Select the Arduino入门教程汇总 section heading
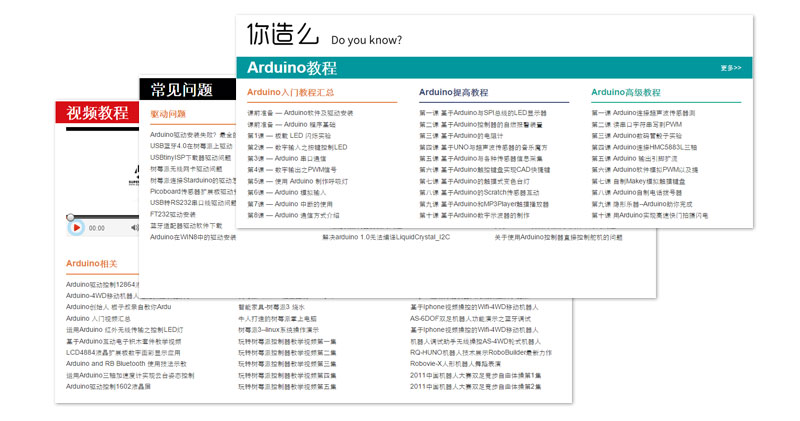 pyautogui.click(x=290, y=92)
